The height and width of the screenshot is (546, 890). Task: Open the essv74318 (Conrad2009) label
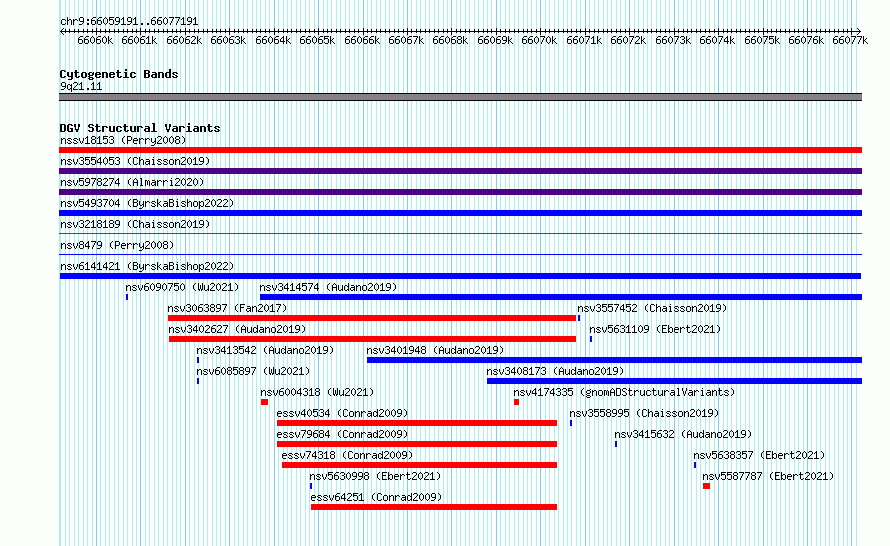coord(347,455)
